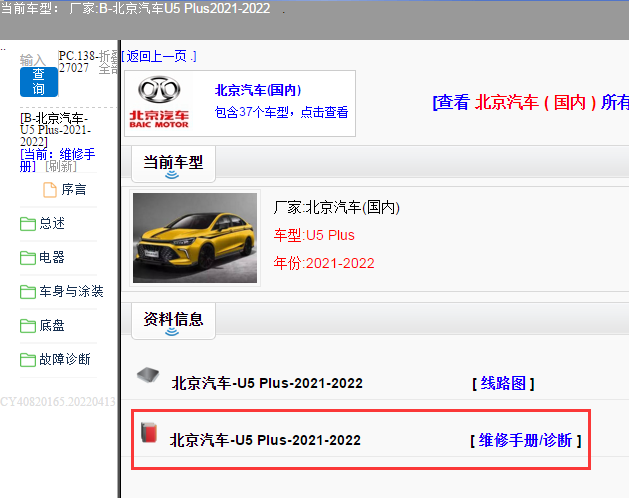The width and height of the screenshot is (629, 498).
Task: Expand the 底盘 folder
Action: [x=52, y=325]
